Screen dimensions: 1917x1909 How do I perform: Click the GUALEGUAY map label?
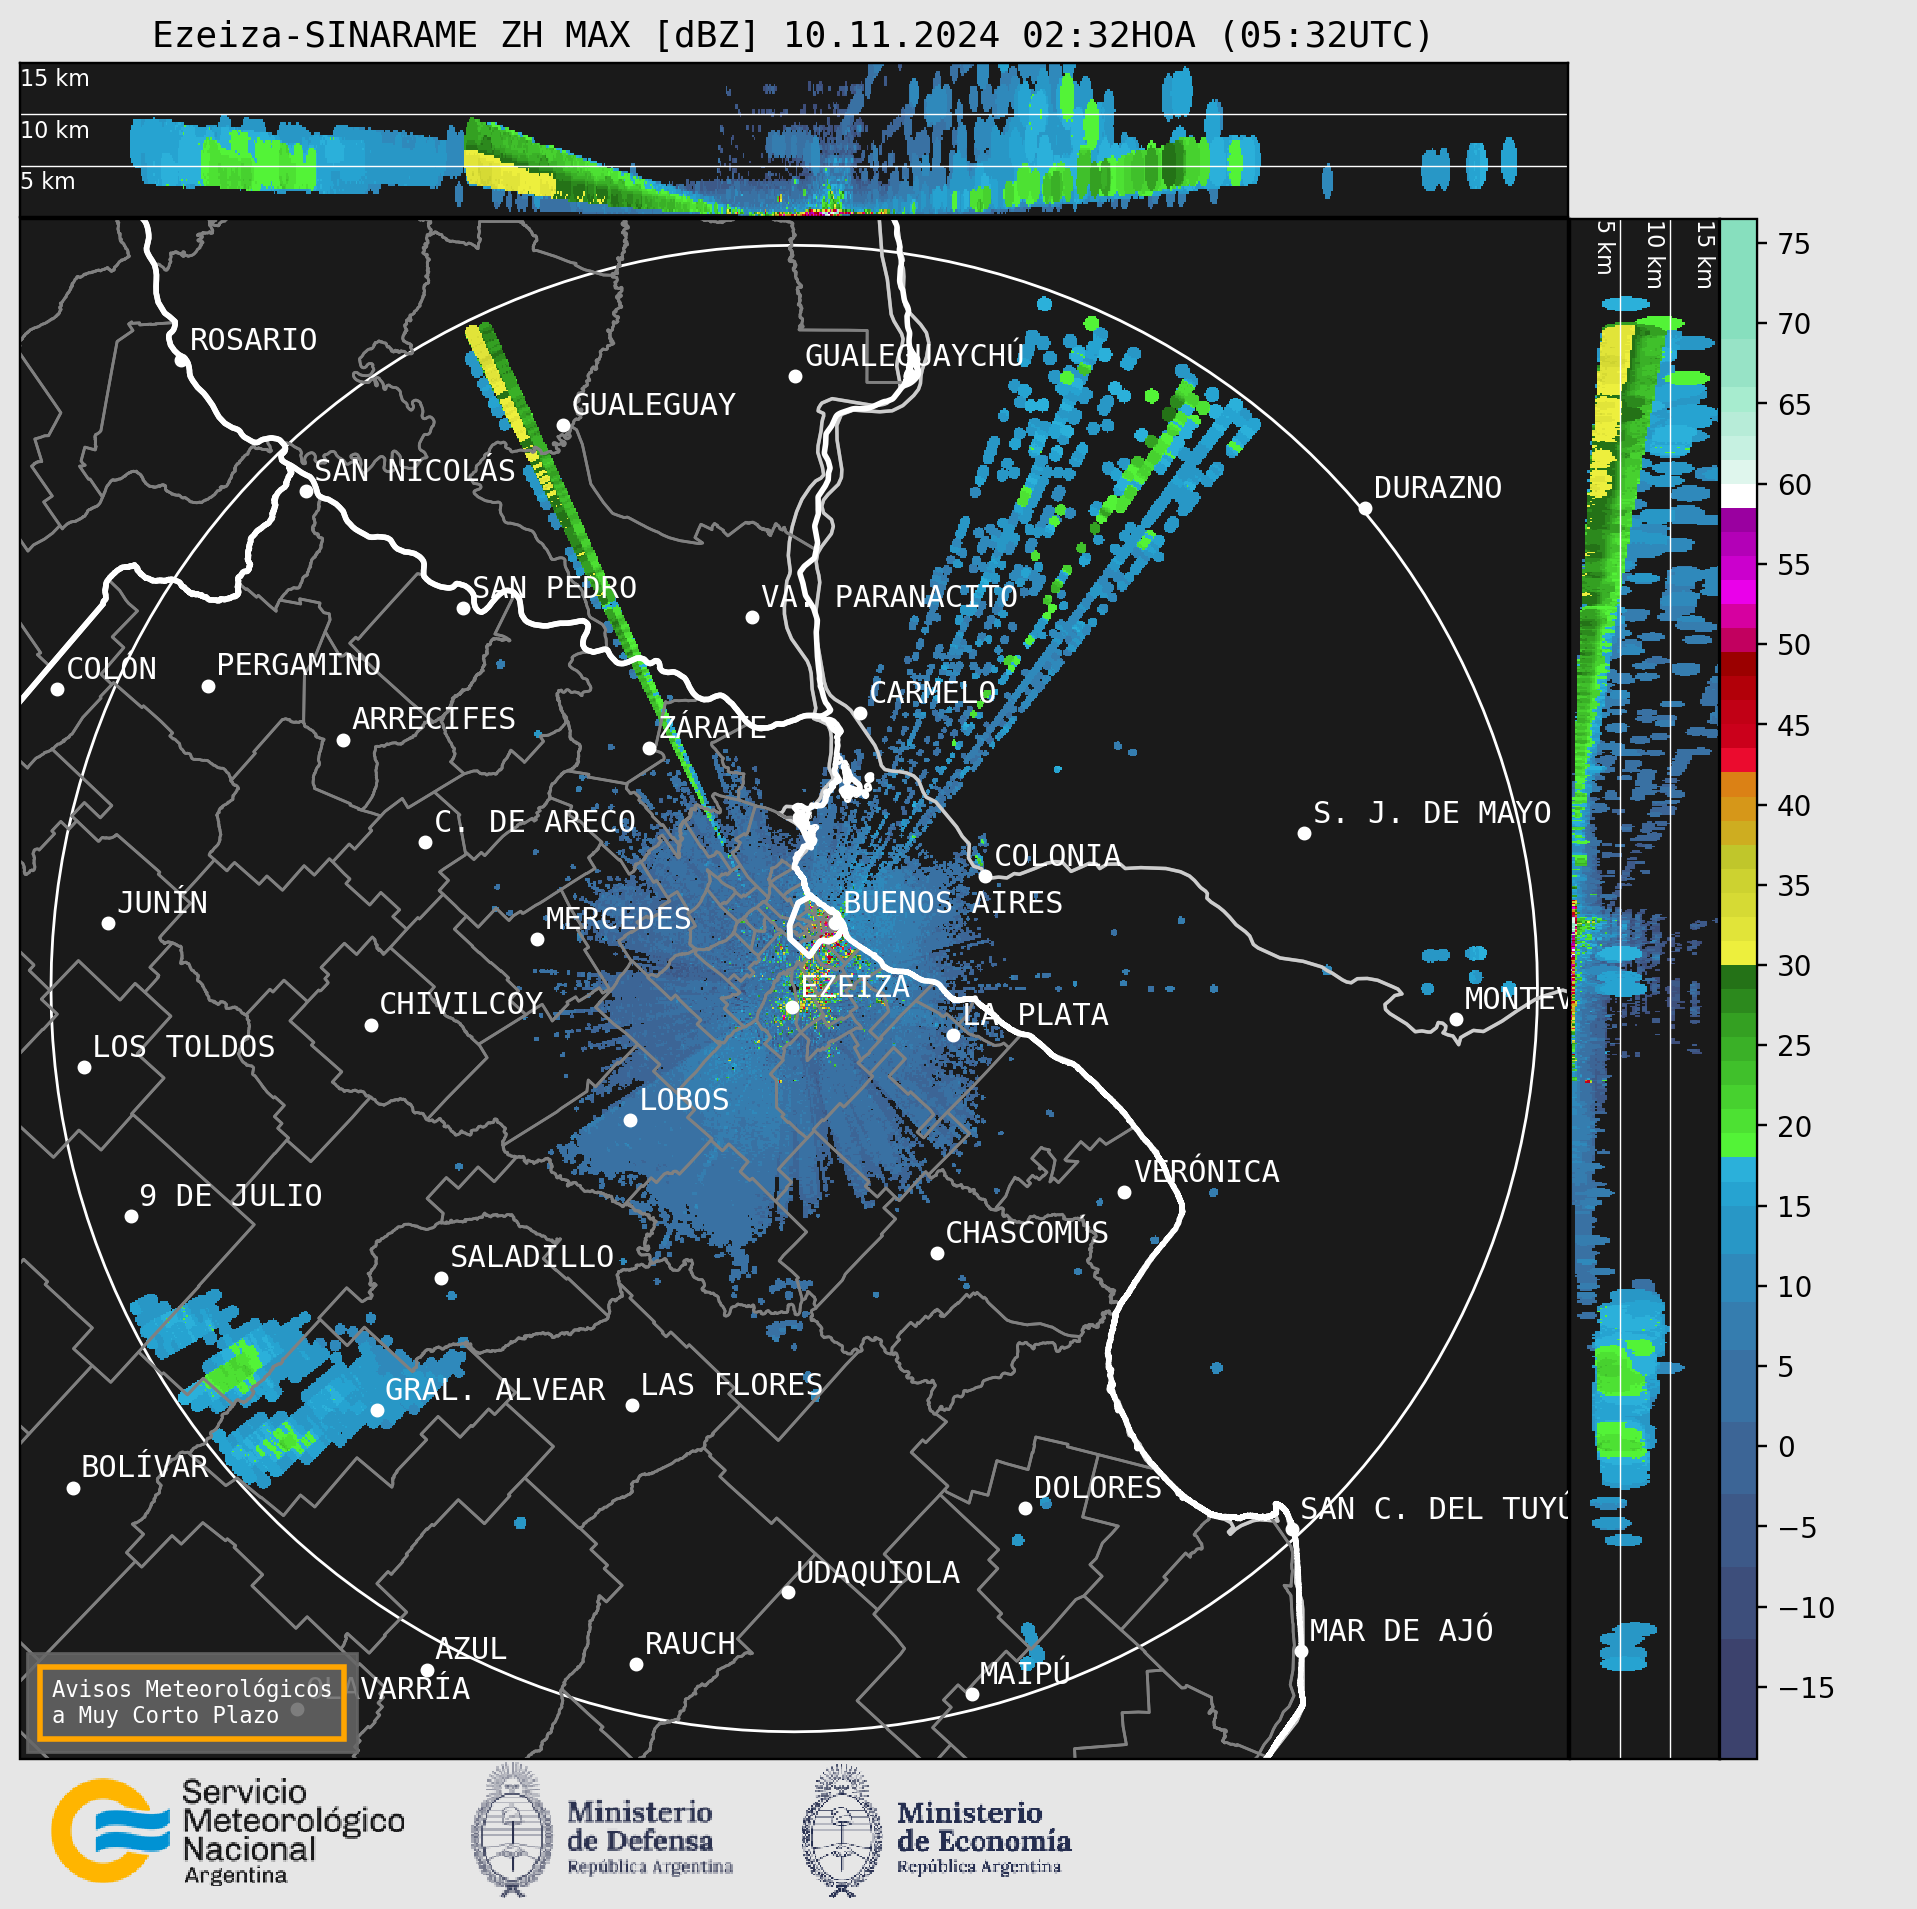[x=654, y=404]
